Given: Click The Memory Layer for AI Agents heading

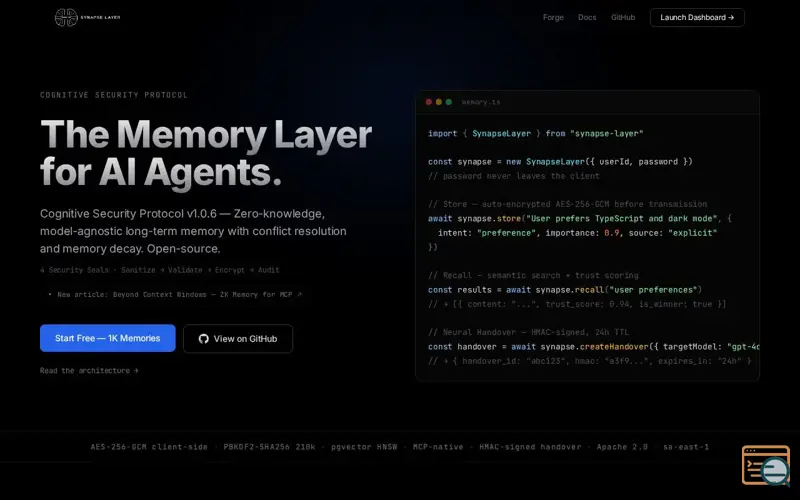Looking at the screenshot, I should 206,153.
